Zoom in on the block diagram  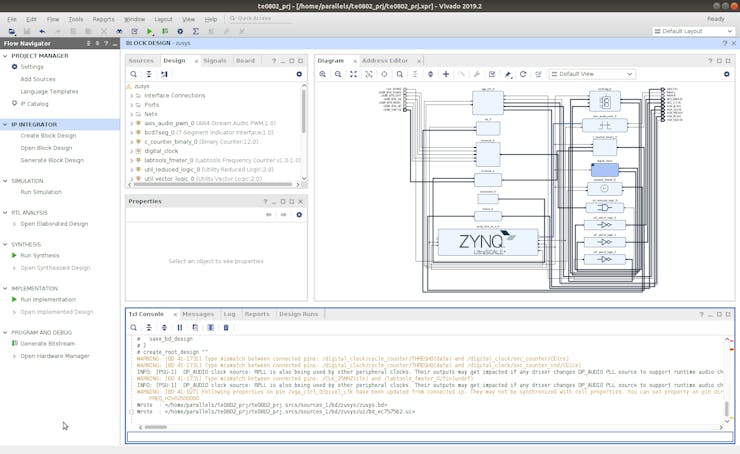323,74
